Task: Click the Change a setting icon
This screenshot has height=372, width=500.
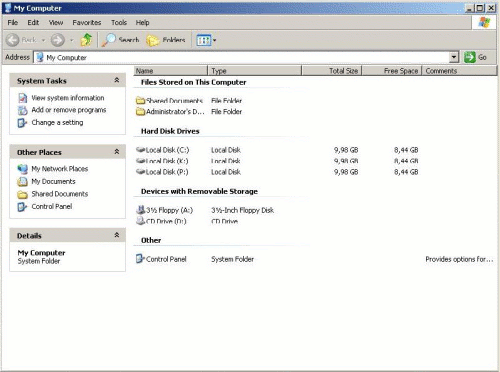Action: pos(22,123)
